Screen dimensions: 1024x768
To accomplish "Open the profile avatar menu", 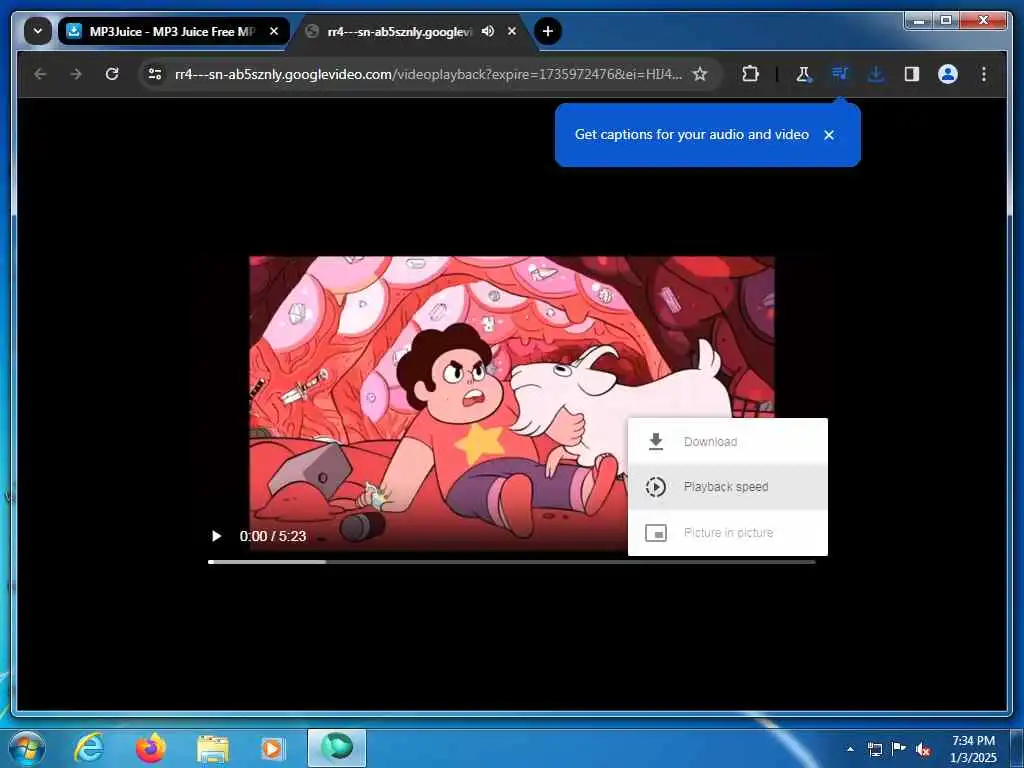I will click(948, 74).
